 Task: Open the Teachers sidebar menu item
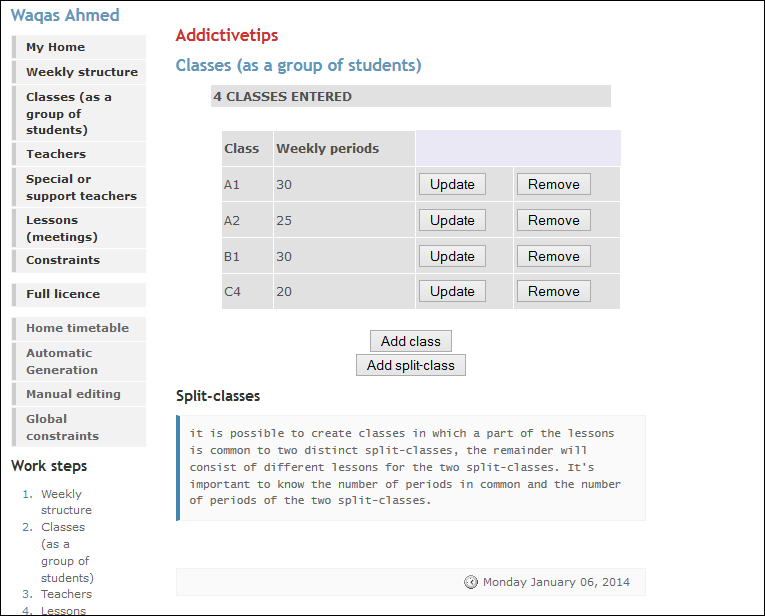(x=79, y=154)
